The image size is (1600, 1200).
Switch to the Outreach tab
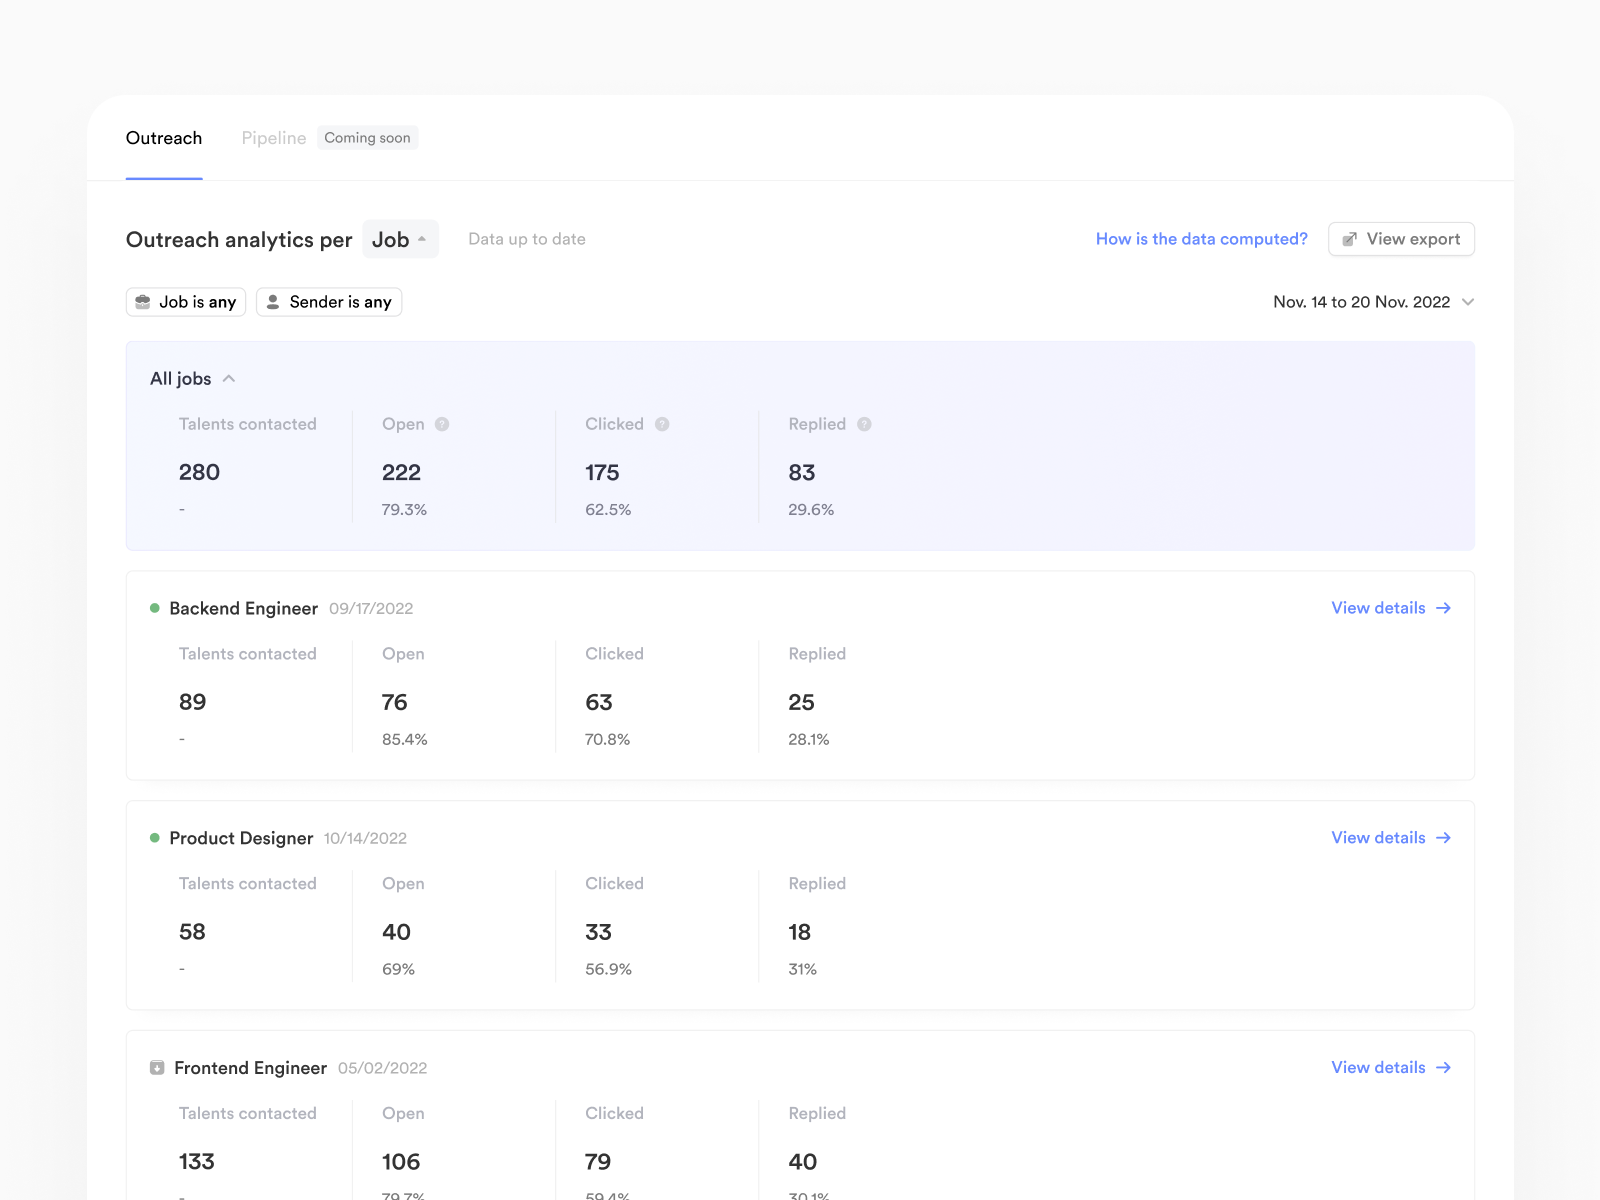point(164,138)
